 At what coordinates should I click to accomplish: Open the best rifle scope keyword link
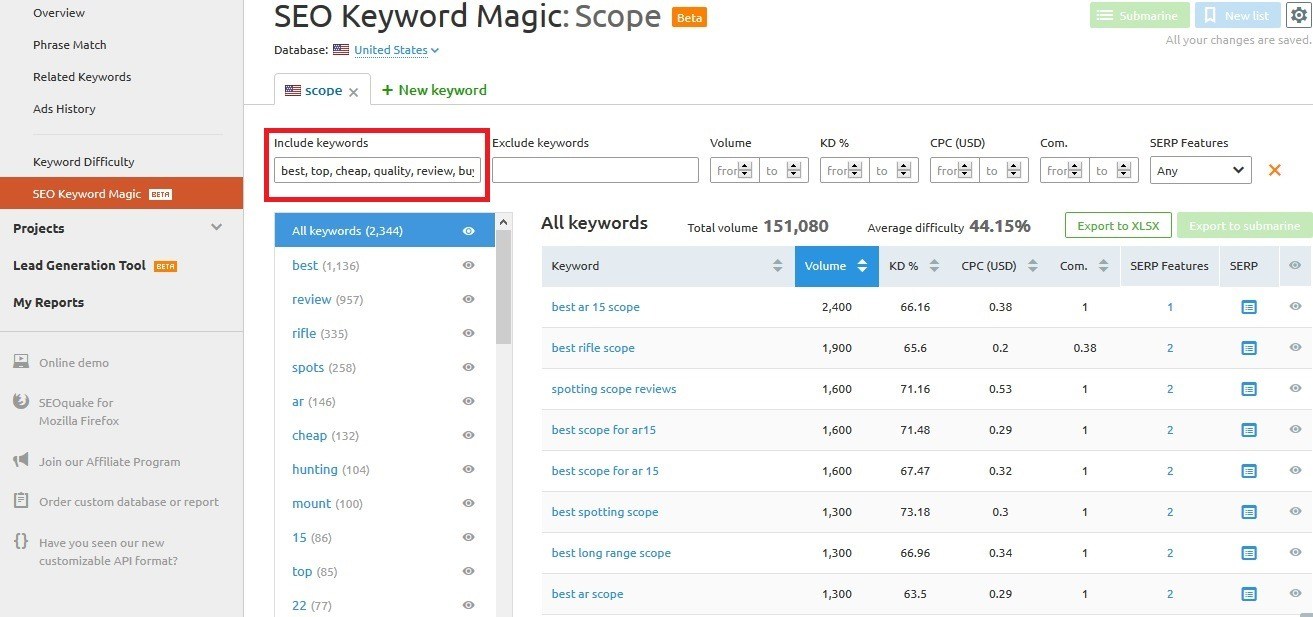[x=593, y=348]
